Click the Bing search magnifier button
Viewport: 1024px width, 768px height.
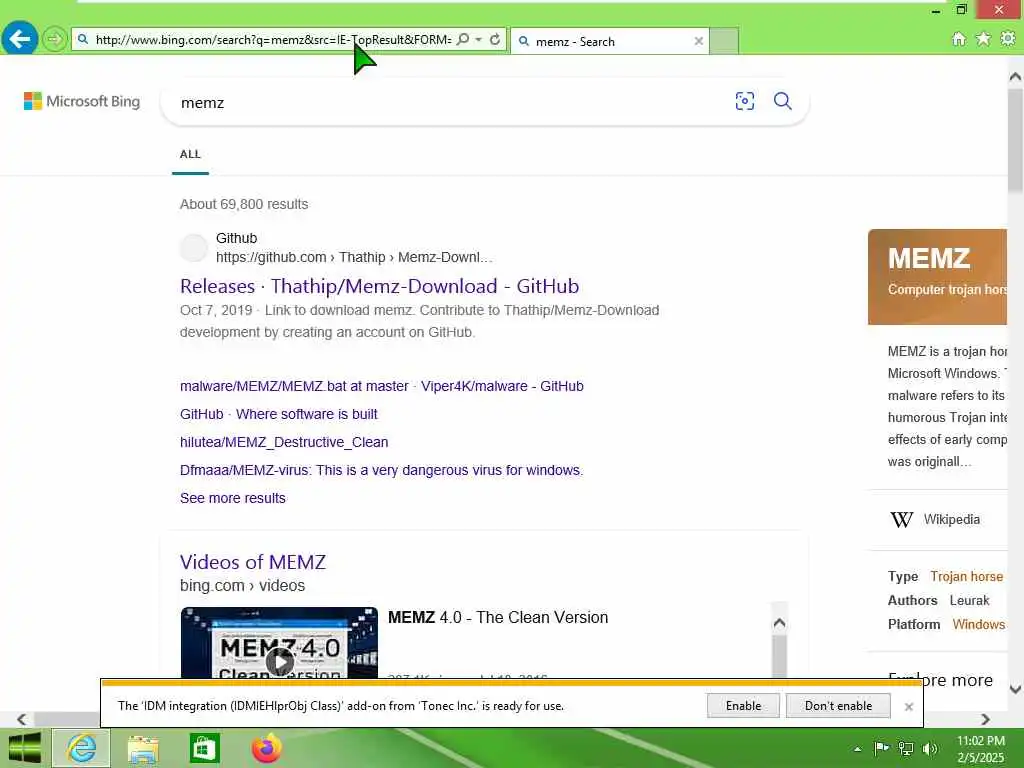point(782,101)
